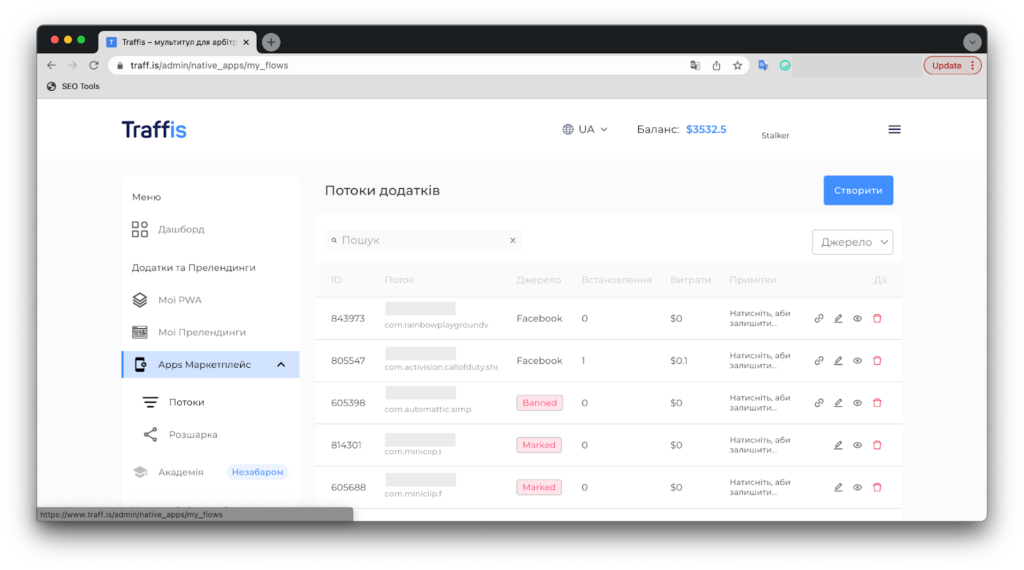
Task: Open the UA language selector
Action: [585, 129]
